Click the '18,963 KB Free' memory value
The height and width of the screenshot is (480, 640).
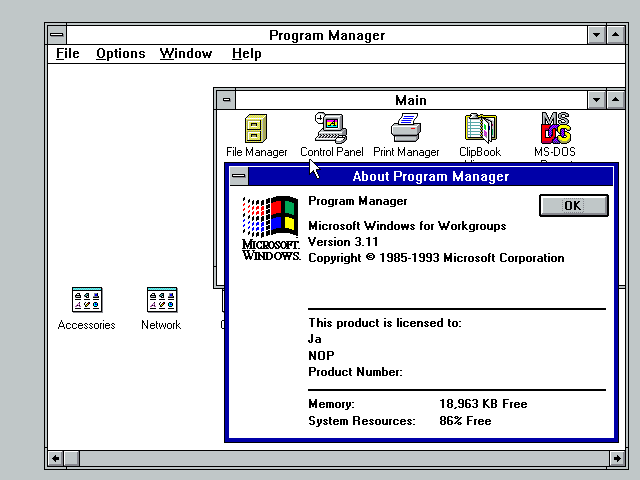483,404
